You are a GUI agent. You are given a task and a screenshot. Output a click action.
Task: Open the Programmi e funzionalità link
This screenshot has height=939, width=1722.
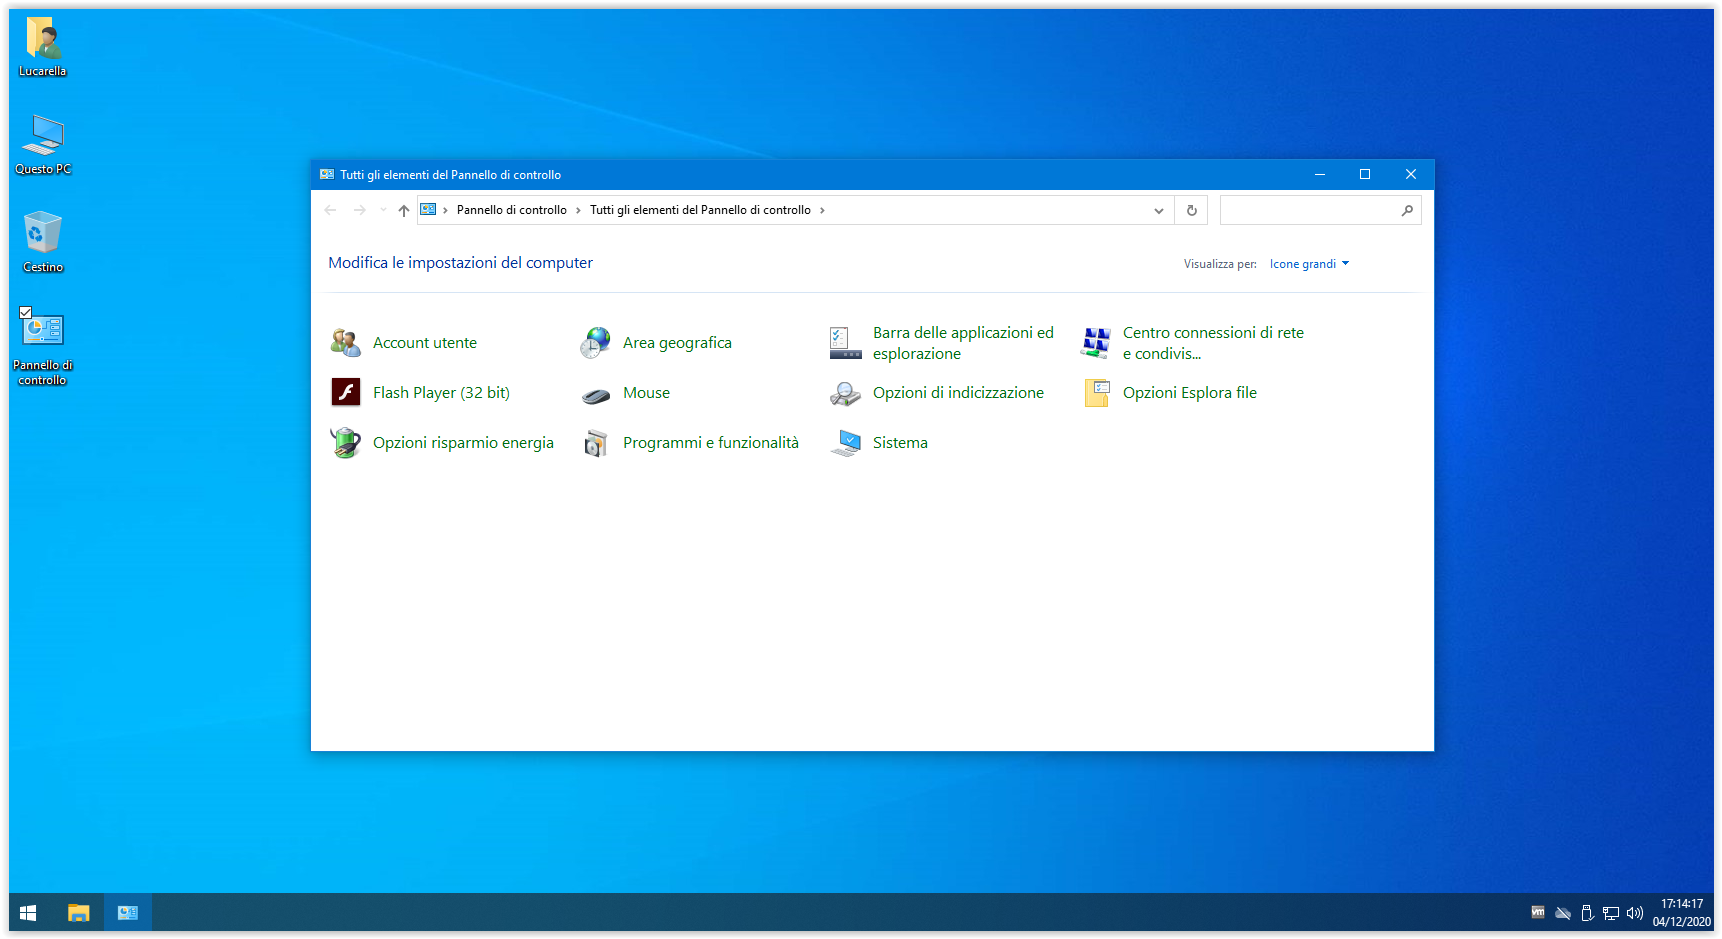711,443
